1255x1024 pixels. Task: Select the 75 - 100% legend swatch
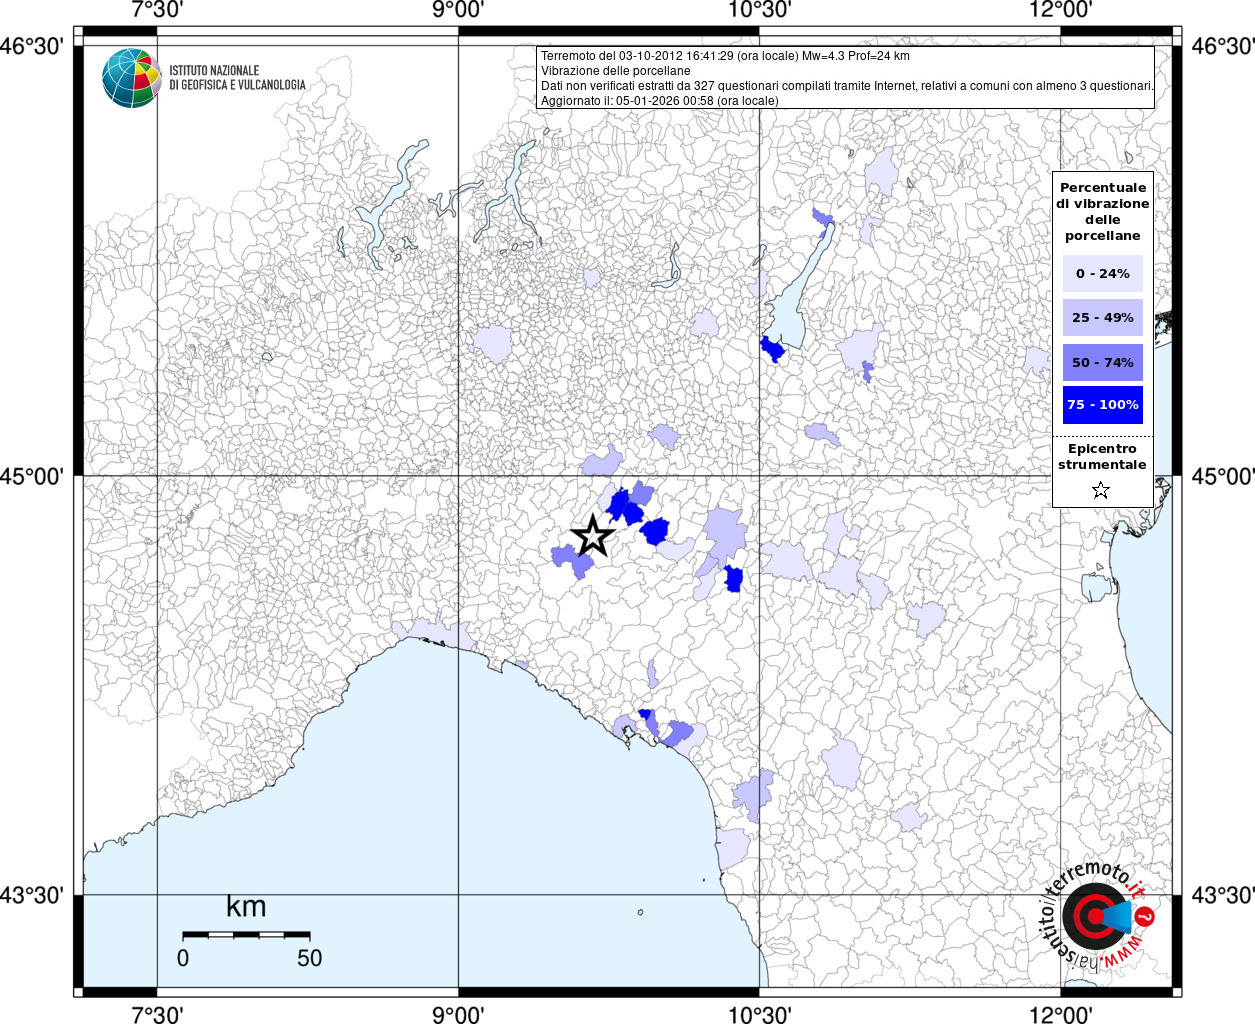1102,404
